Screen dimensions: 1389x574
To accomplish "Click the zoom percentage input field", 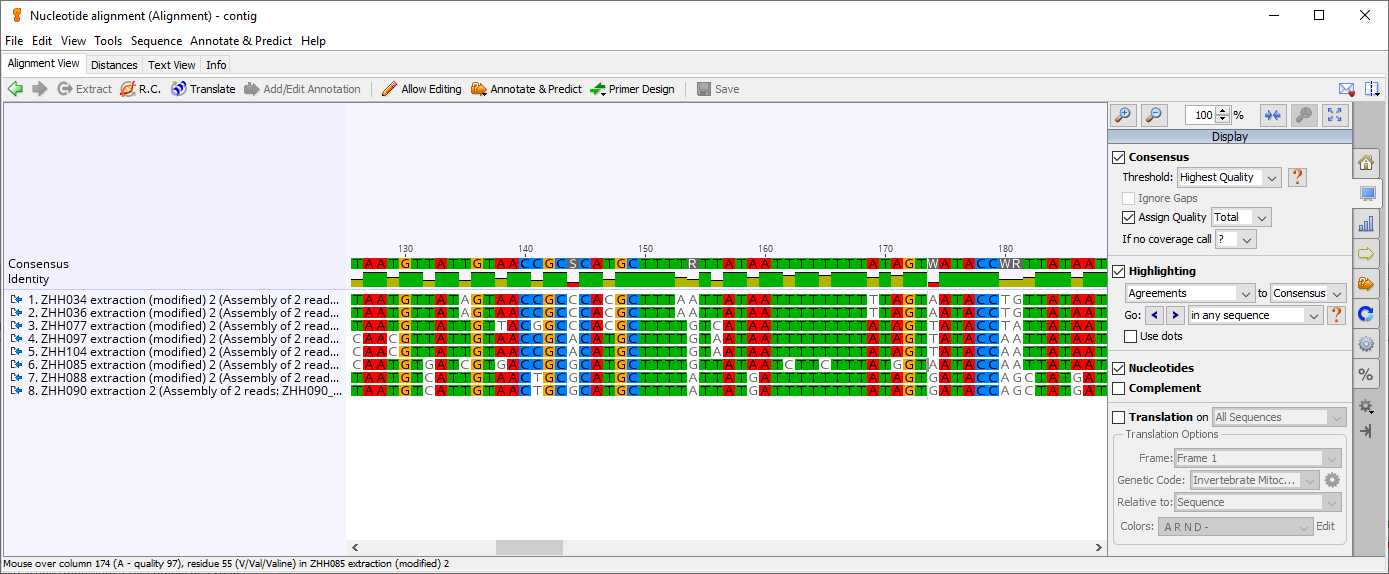I will 1200,115.
